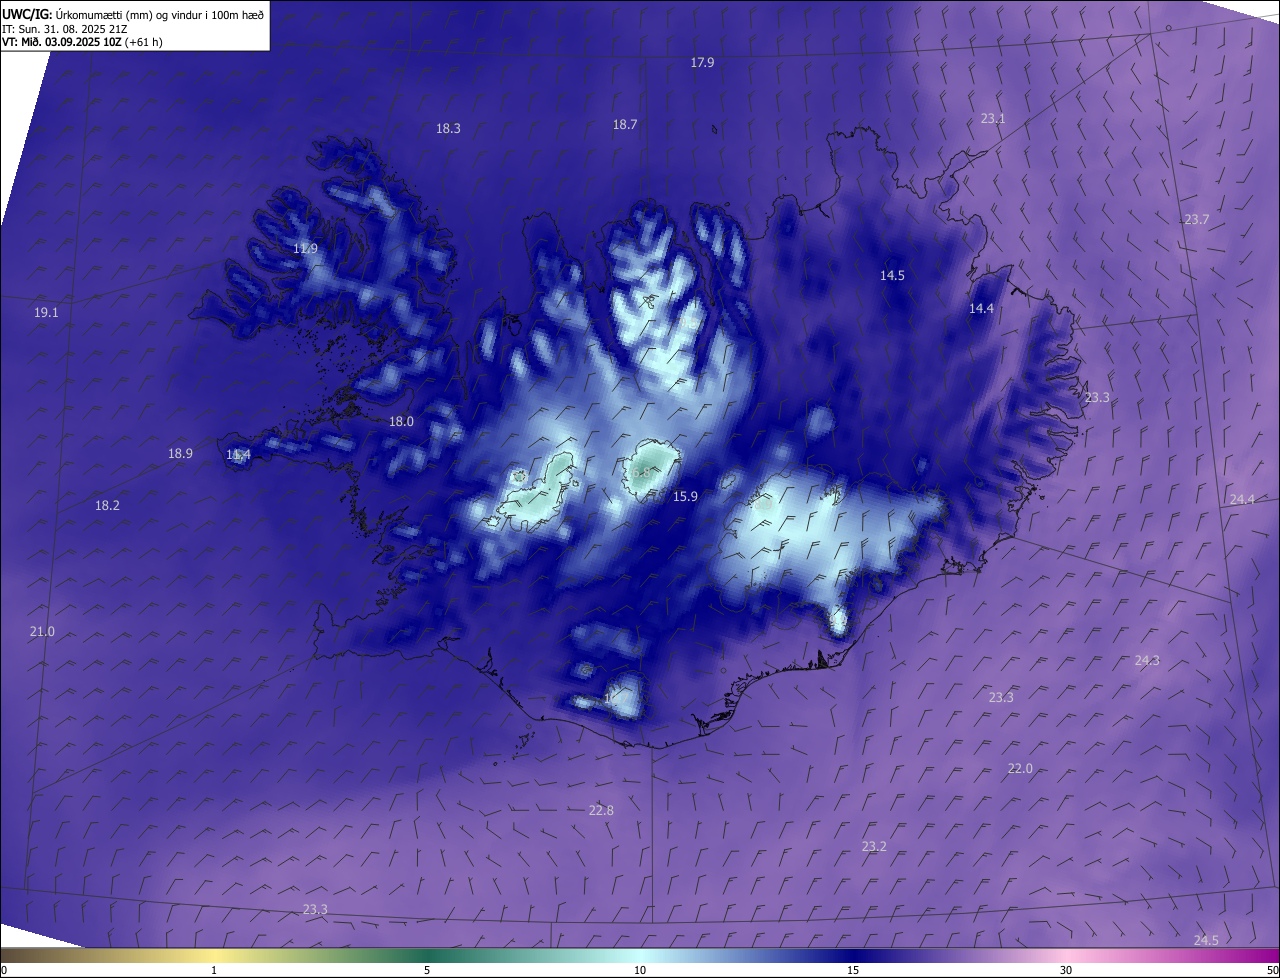Click the 22.8 value label
1280x978 pixels.
coord(601,810)
